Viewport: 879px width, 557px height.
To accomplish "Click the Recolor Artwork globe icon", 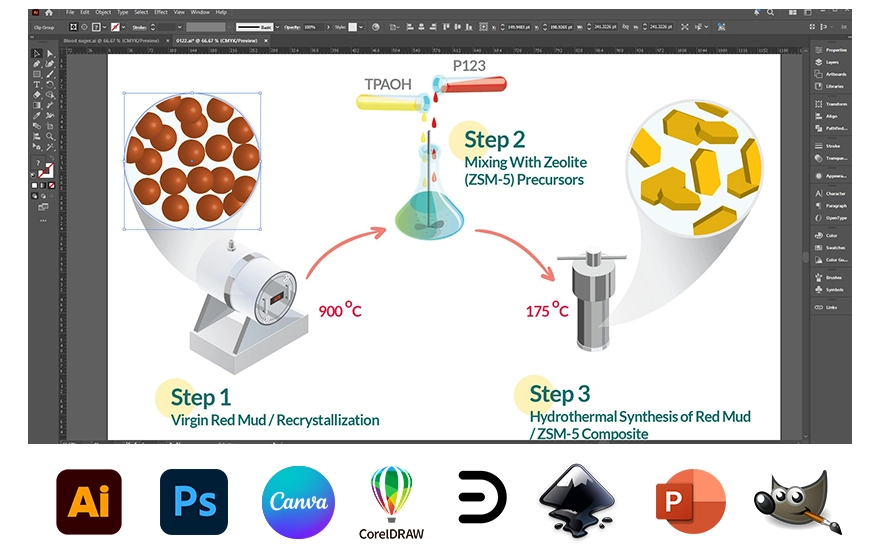I will (x=376, y=27).
